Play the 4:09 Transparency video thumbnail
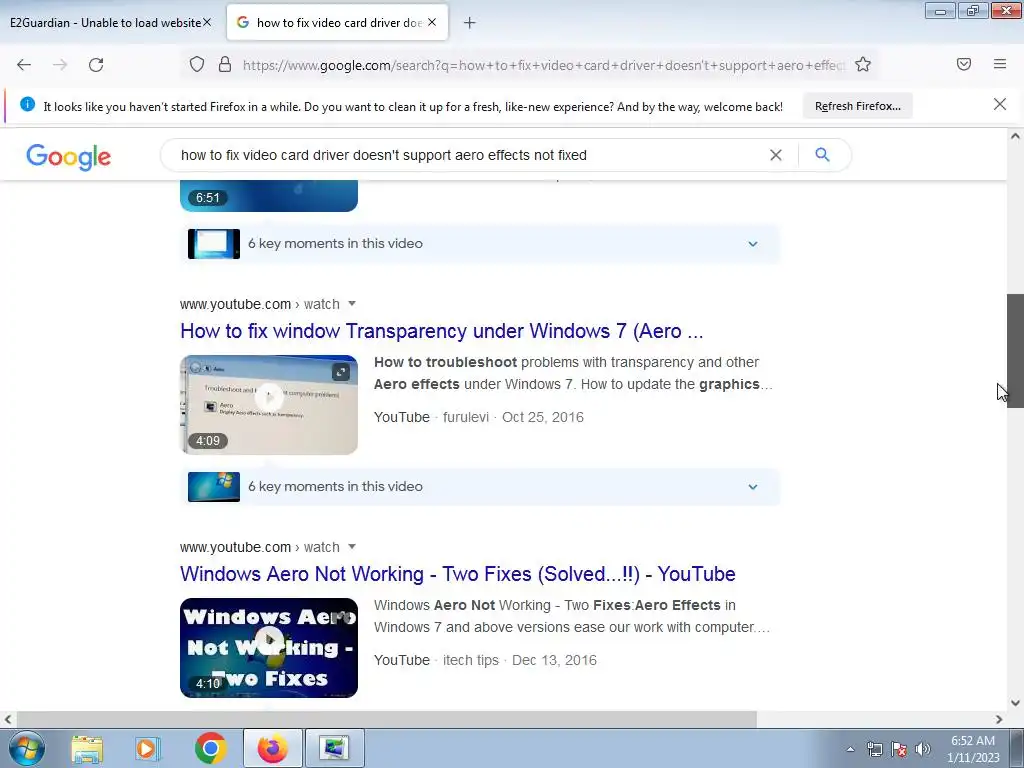Image resolution: width=1024 pixels, height=768 pixels. pyautogui.click(x=269, y=405)
